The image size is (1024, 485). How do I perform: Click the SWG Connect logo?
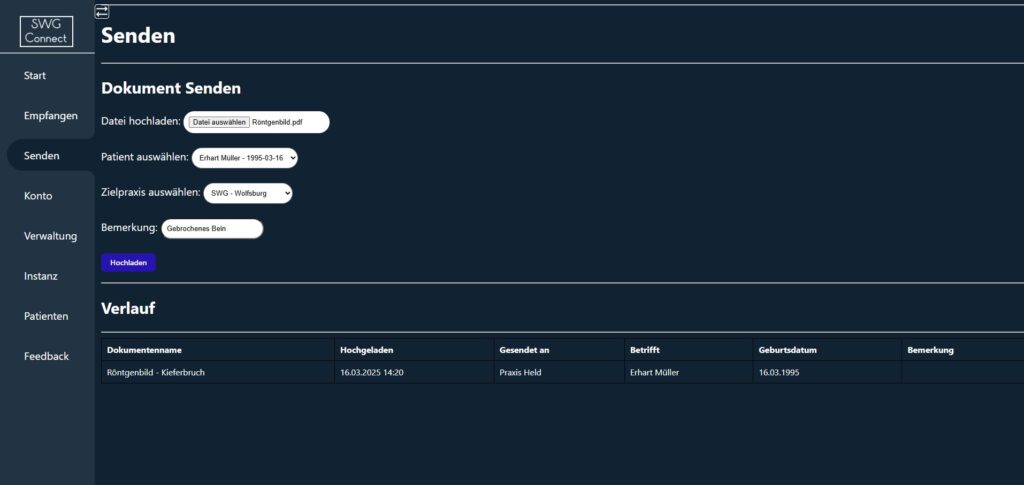coord(46,31)
